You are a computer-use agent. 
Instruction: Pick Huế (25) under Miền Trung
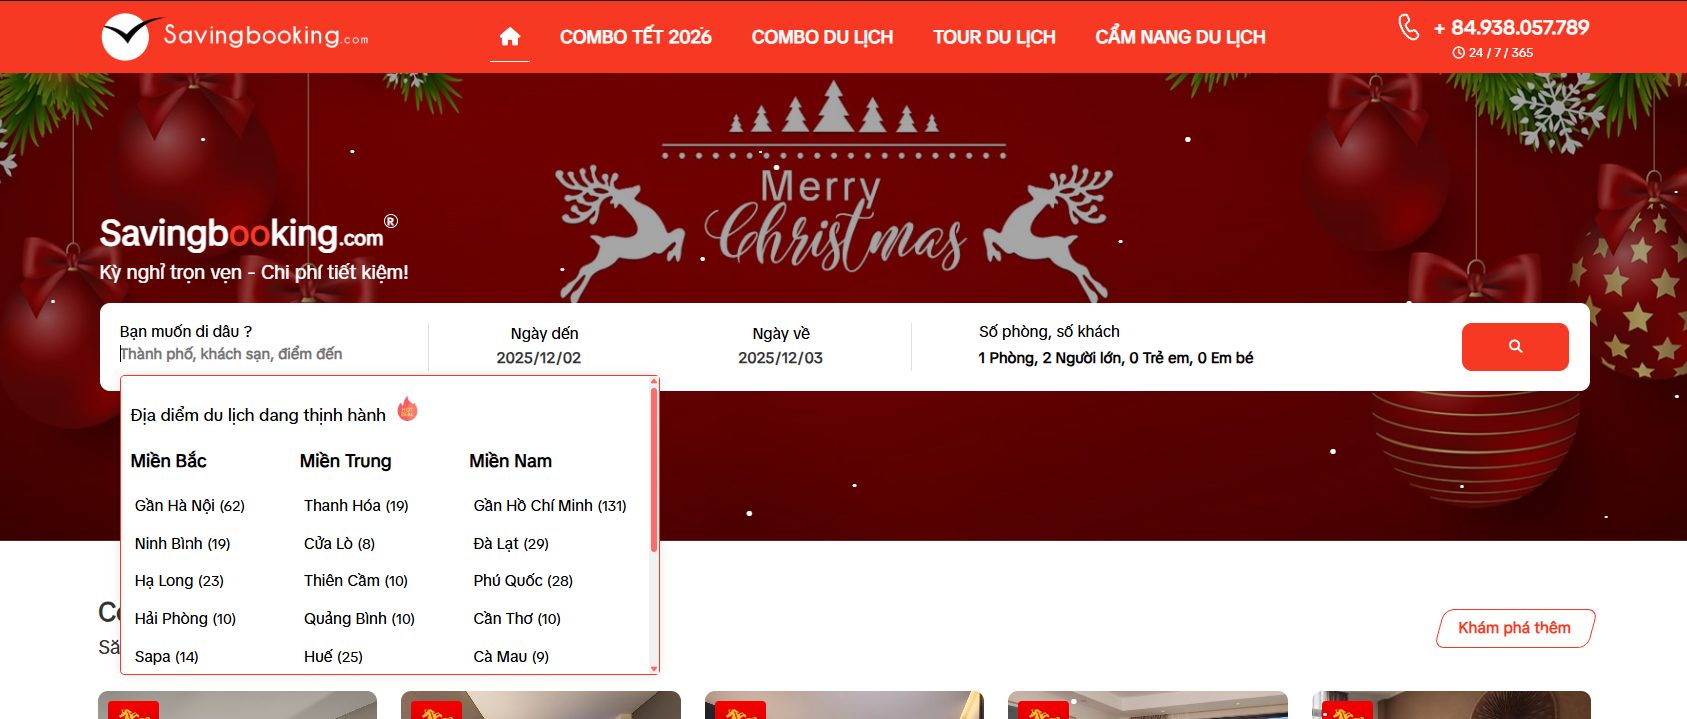pos(333,657)
